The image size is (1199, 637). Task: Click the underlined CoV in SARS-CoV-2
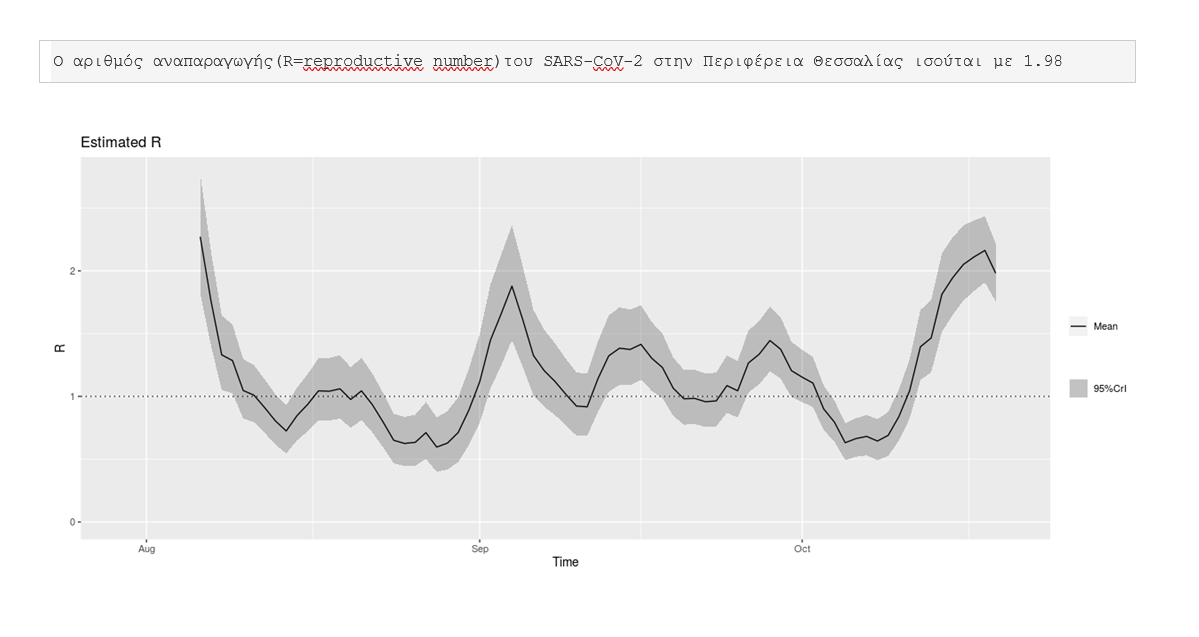coord(608,61)
